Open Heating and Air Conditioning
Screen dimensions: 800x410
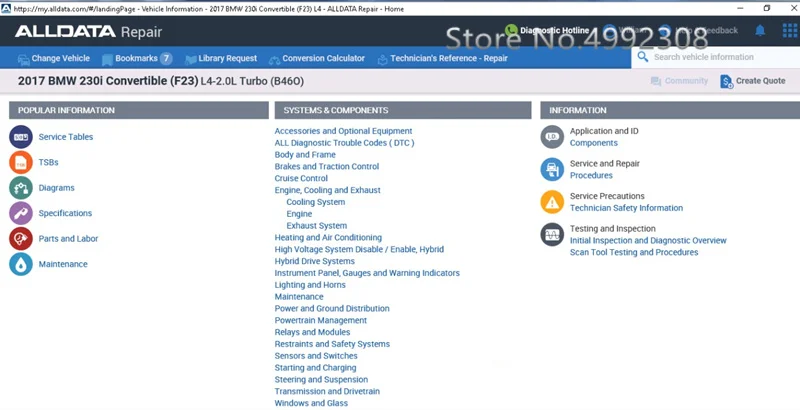click(328, 238)
